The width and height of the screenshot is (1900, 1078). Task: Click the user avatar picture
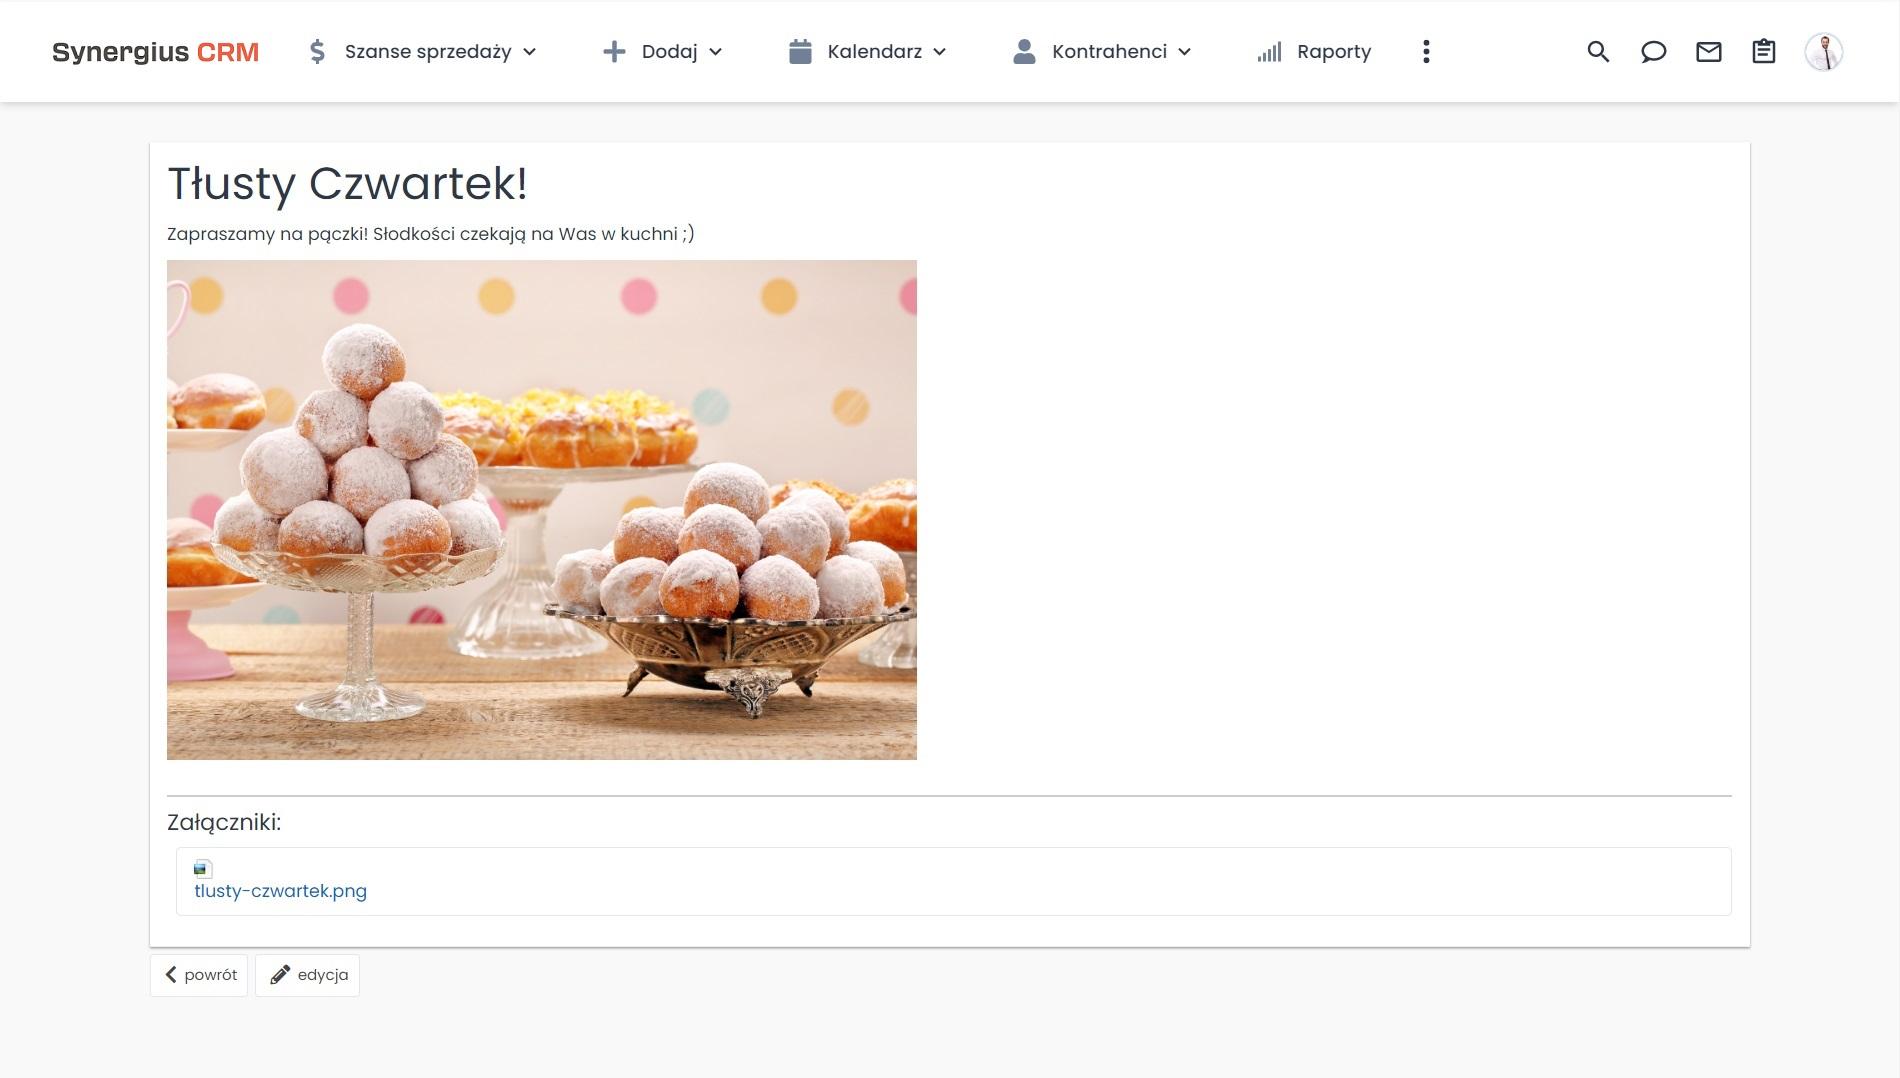(1823, 52)
